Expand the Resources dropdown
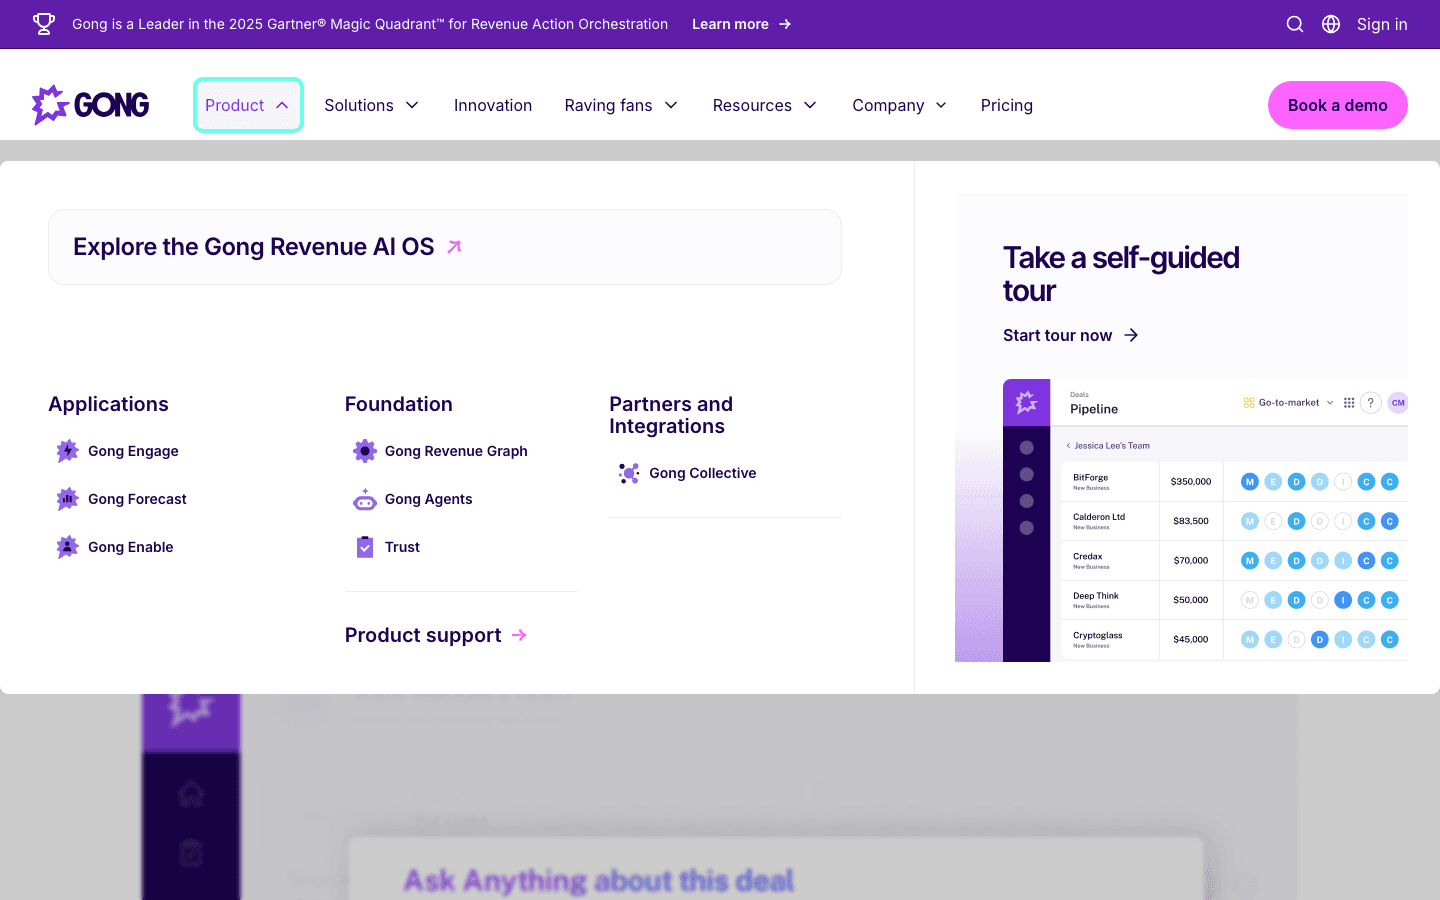Screen dimensions: 1440x900 pyautogui.click(x=764, y=105)
